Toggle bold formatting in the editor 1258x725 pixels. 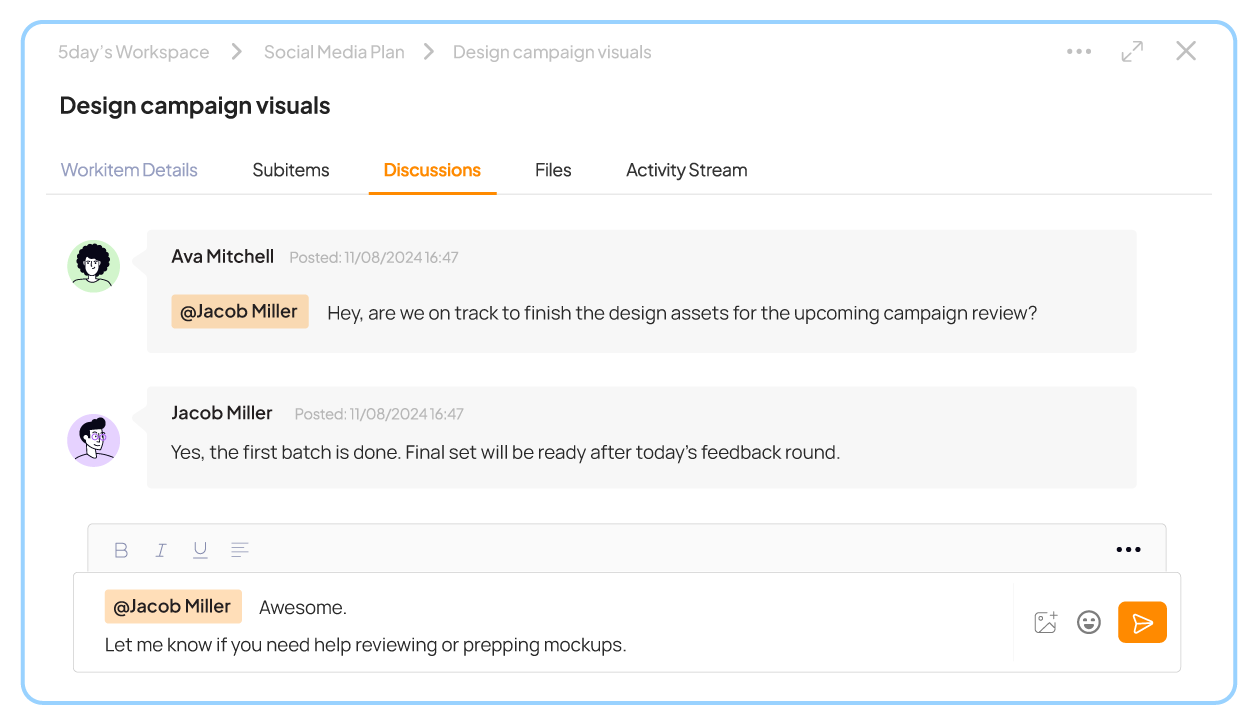coord(121,550)
